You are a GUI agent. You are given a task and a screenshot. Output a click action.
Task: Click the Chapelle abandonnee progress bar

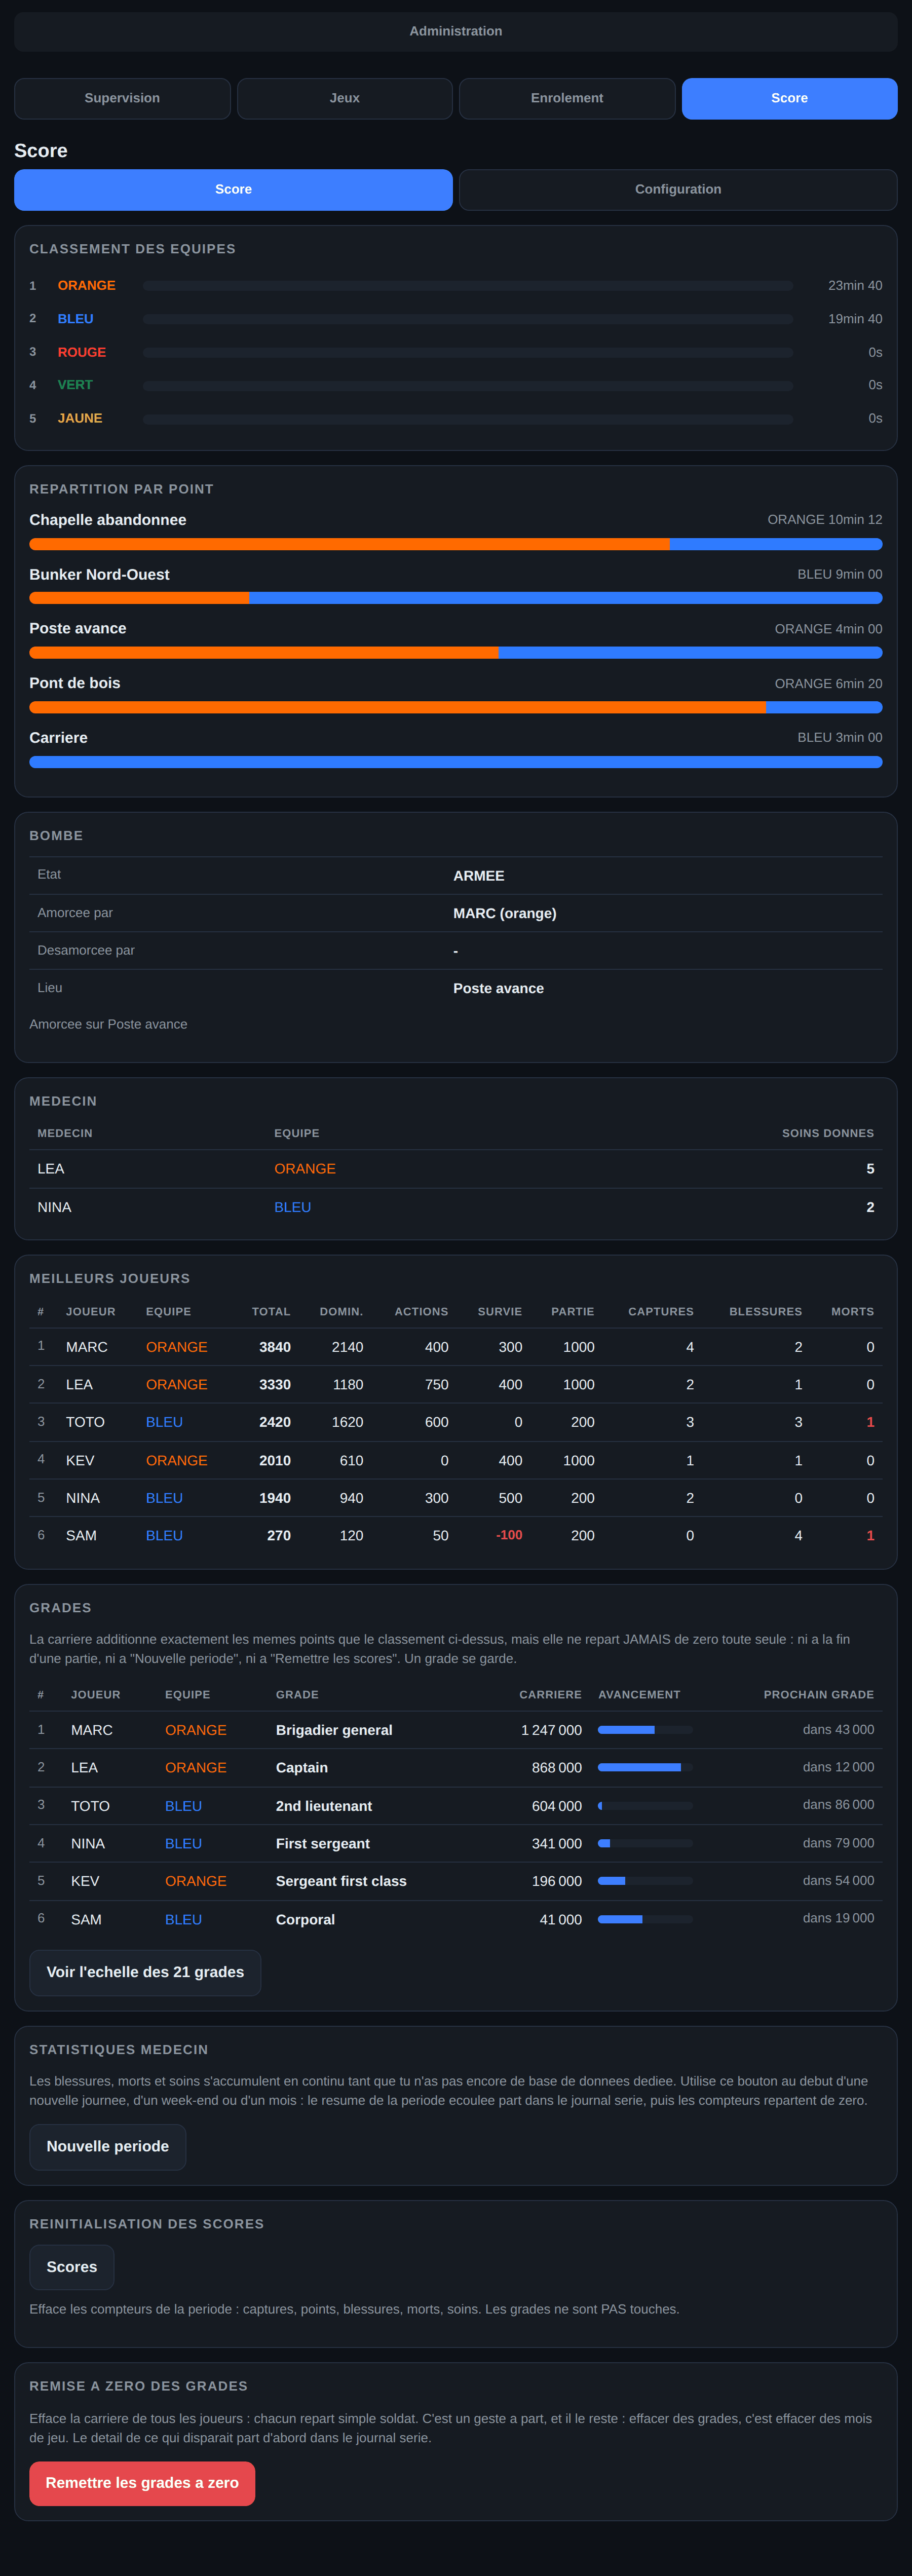456,544
